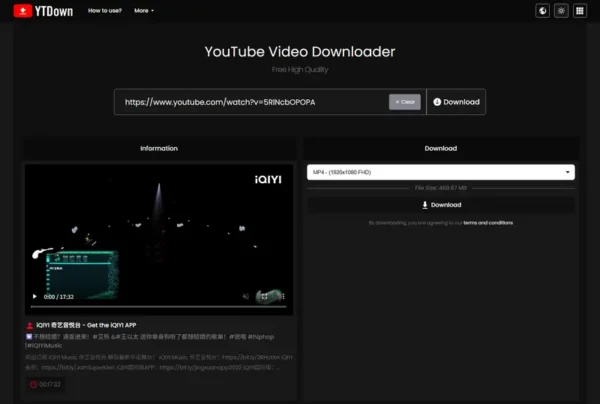
Task: Open the How to use? page
Action: [105, 11]
